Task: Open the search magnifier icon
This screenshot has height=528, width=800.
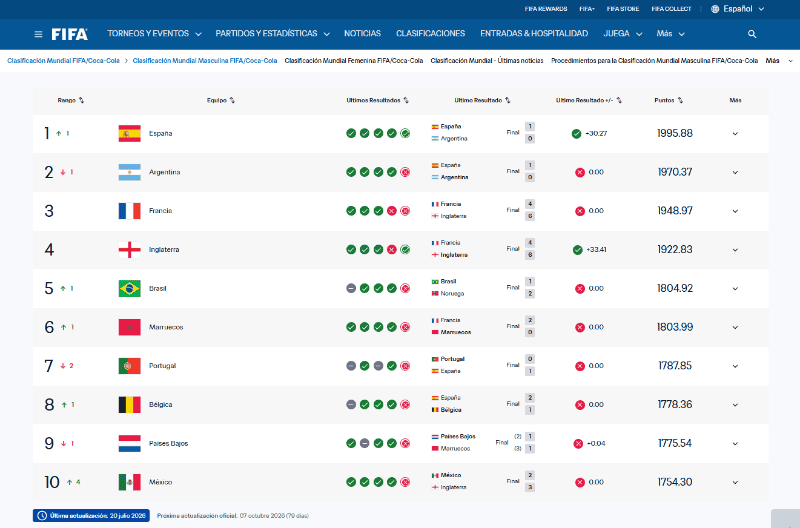Action: (x=752, y=34)
